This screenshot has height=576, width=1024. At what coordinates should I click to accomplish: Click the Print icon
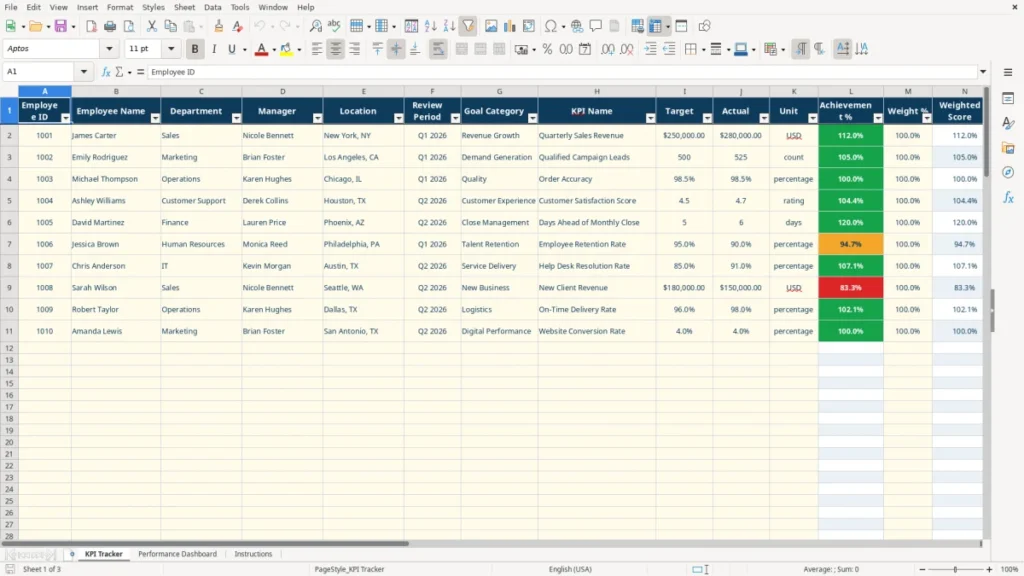click(110, 26)
